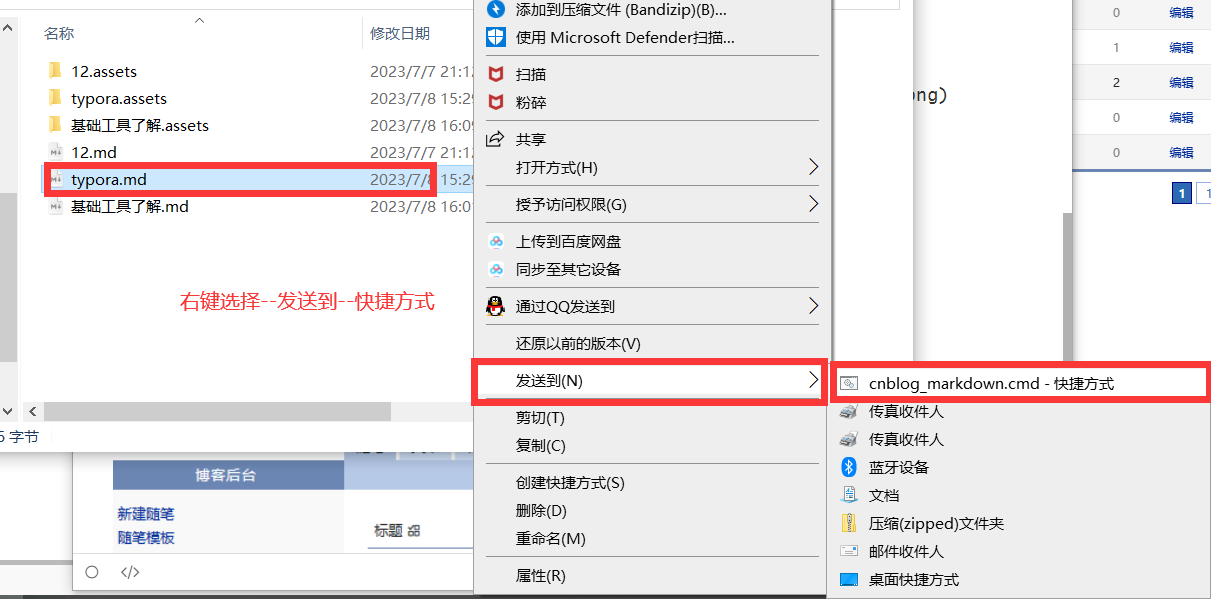Choose 重命名(M) in the context menu
The height and width of the screenshot is (599, 1211).
click(x=551, y=538)
